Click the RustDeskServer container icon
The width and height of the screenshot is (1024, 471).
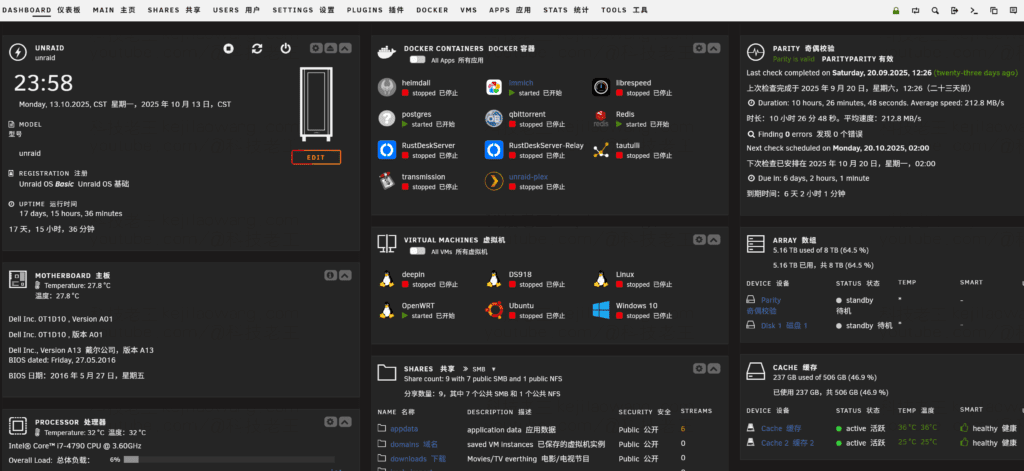[387, 150]
